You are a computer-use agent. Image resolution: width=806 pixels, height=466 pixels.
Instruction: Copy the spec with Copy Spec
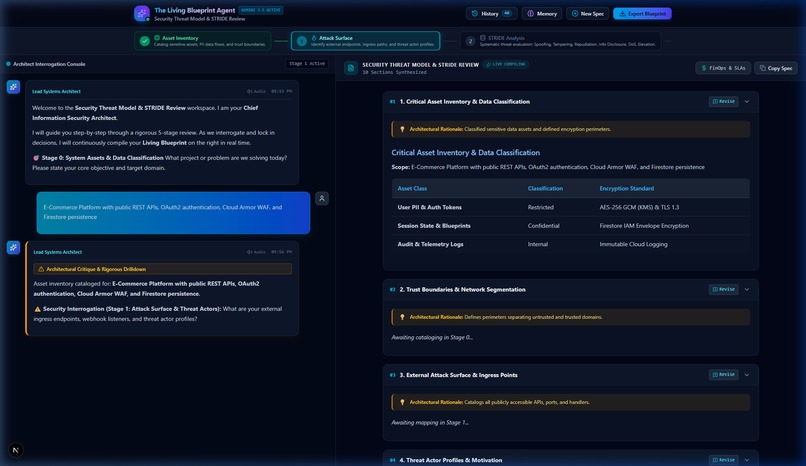pos(776,68)
